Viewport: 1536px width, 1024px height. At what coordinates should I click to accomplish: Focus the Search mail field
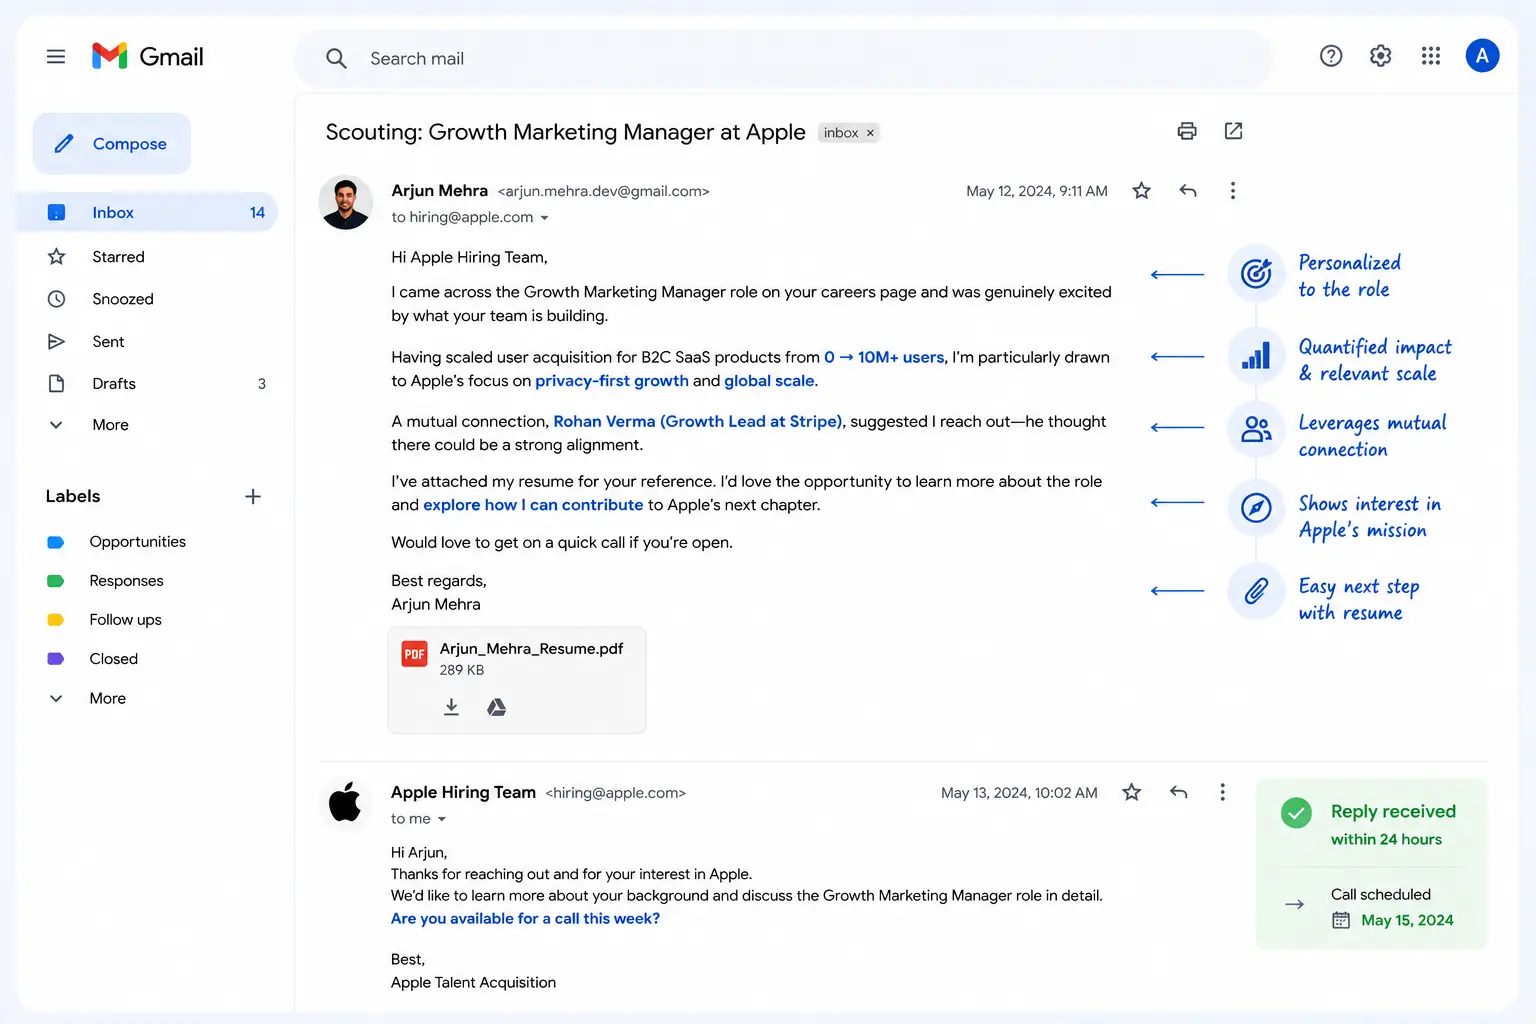point(784,59)
